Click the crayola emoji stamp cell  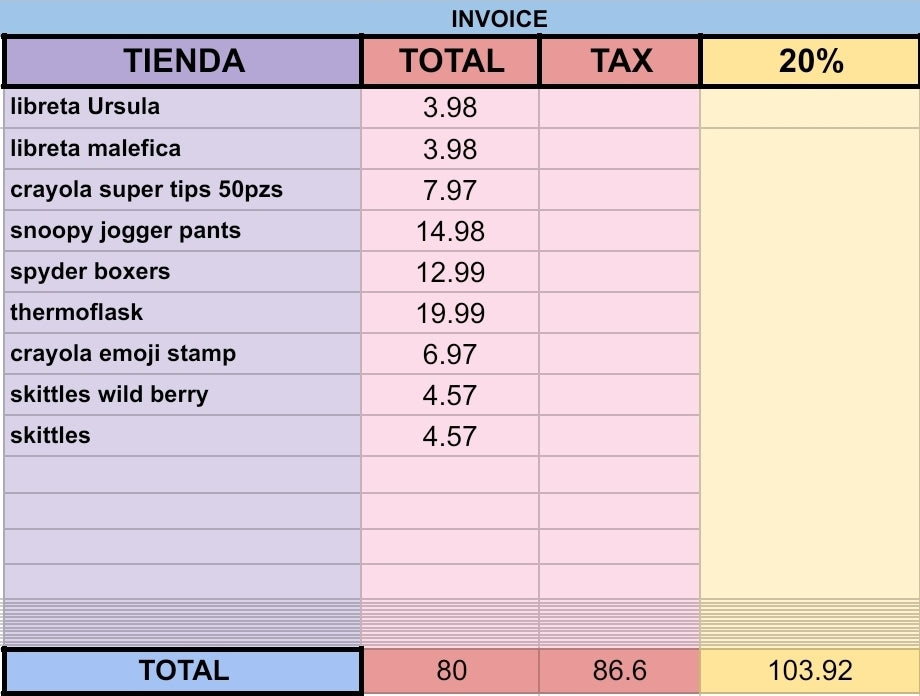click(183, 354)
